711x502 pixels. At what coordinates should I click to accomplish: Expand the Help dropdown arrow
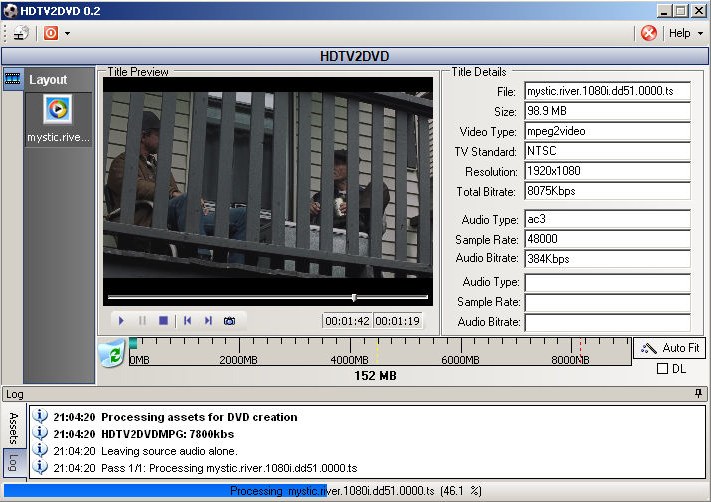[700, 34]
